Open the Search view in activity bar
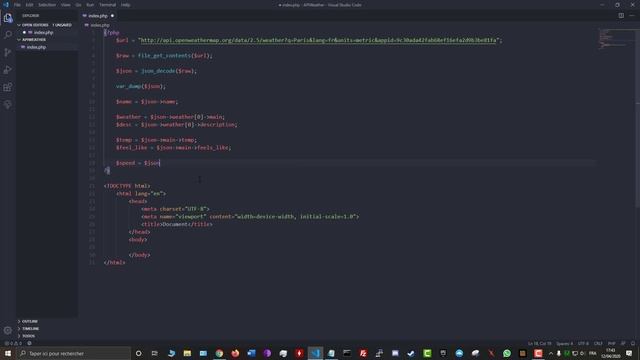Image resolution: width=640 pixels, height=360 pixels. [x=8, y=35]
